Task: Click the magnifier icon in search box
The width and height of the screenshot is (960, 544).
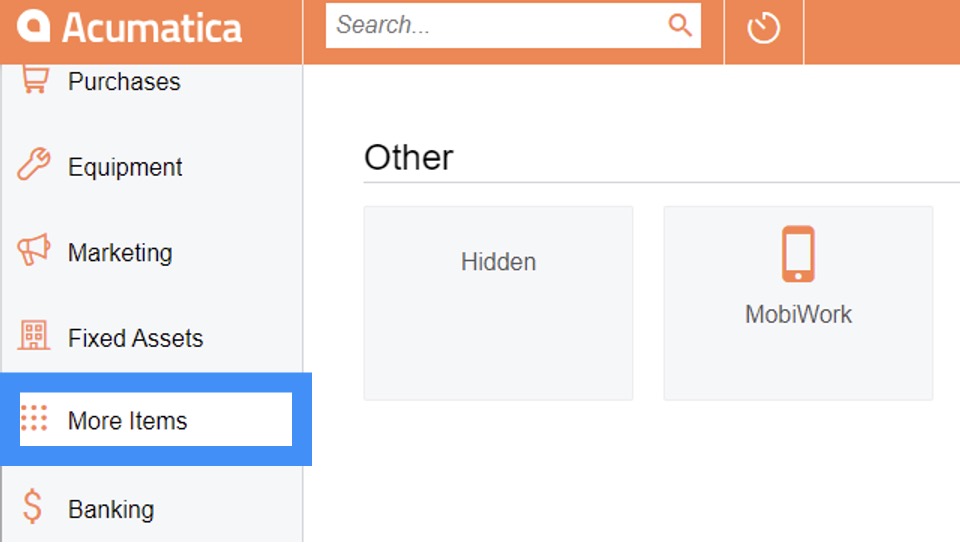Action: pyautogui.click(x=680, y=26)
